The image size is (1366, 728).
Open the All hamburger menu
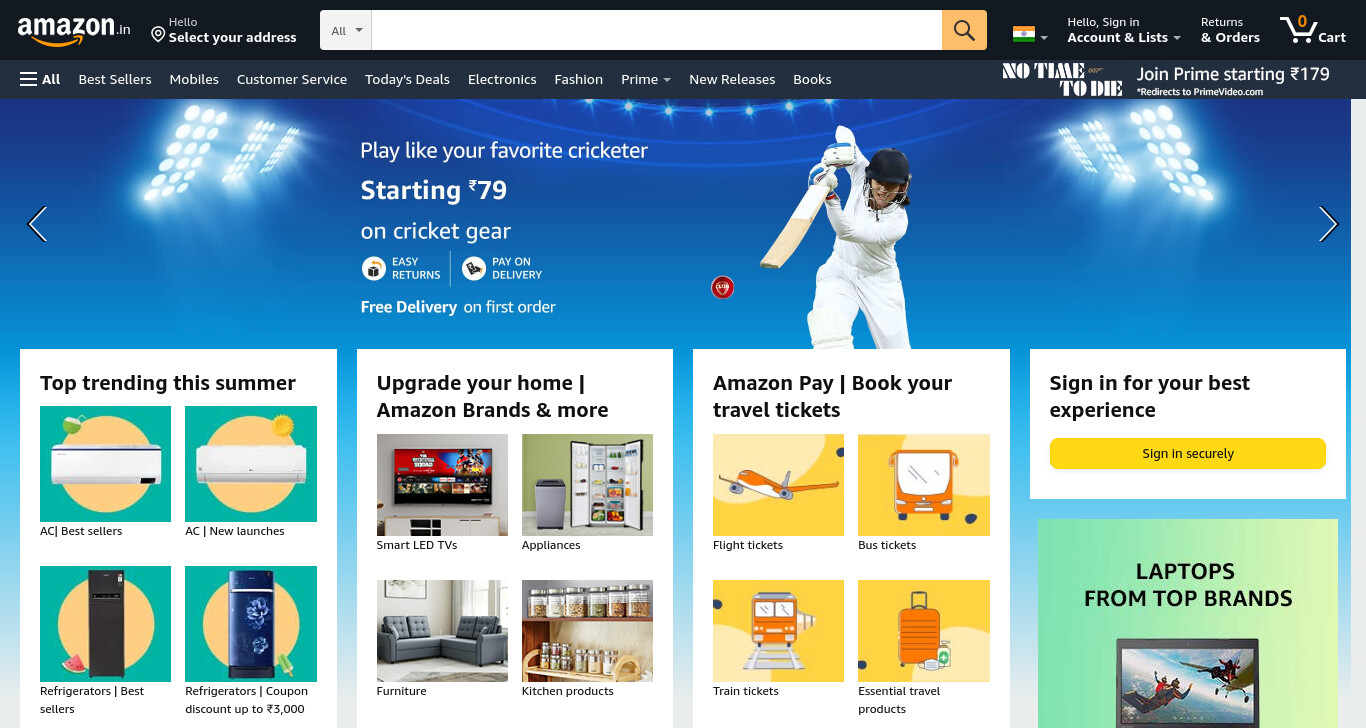pyautogui.click(x=40, y=79)
